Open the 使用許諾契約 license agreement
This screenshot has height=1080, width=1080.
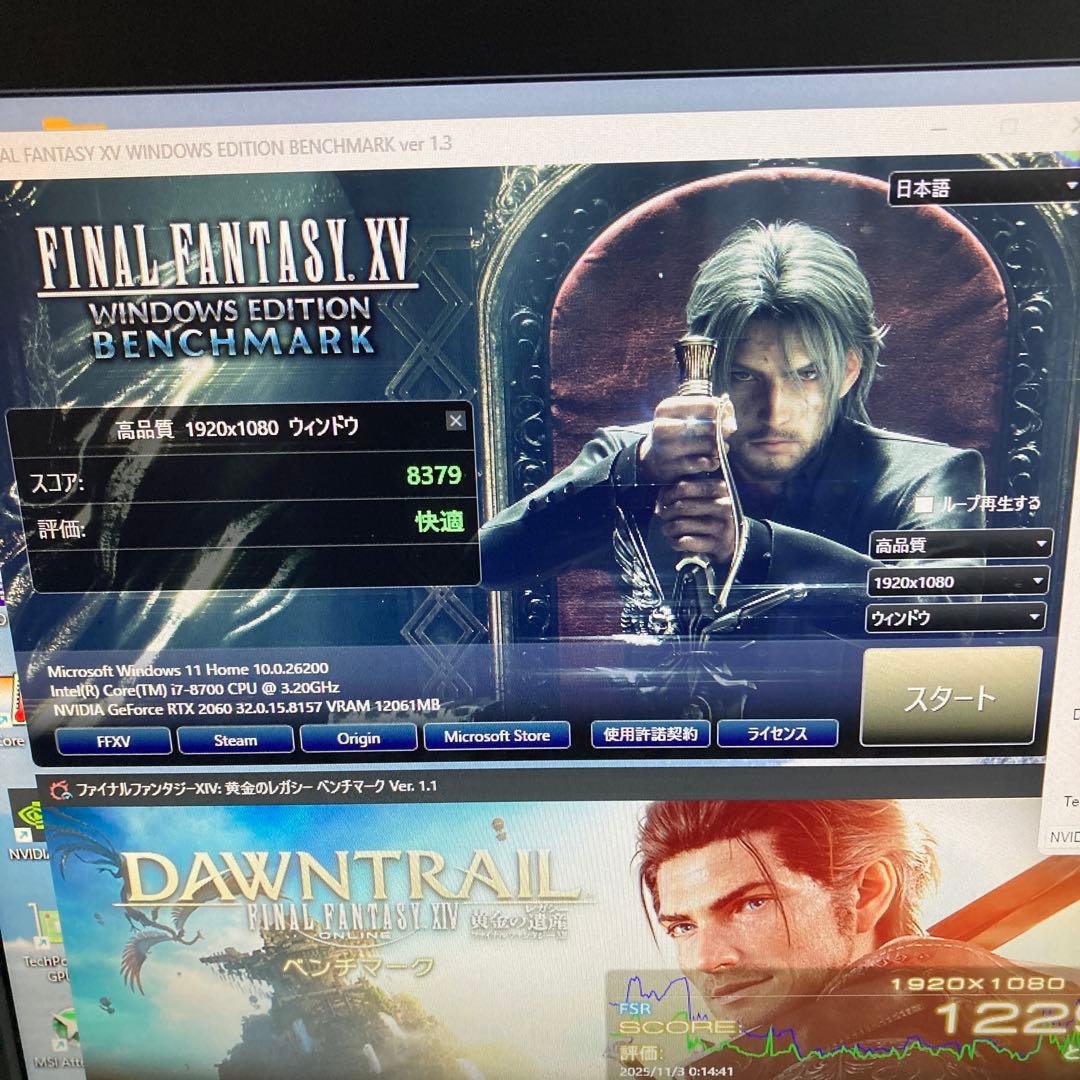pyautogui.click(x=650, y=733)
